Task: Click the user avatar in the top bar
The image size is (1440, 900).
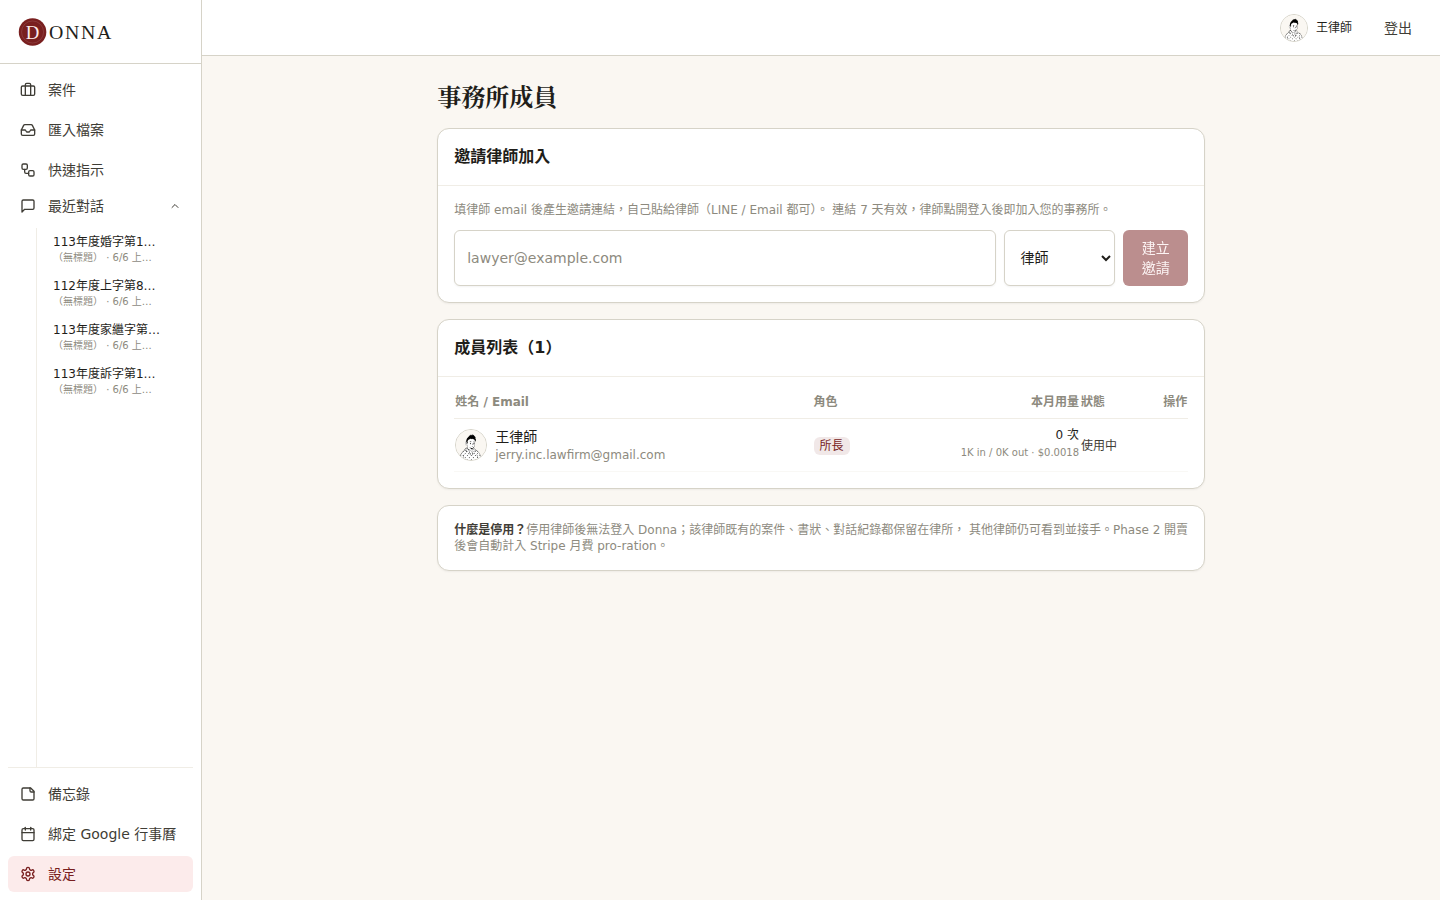Action: point(1294,28)
